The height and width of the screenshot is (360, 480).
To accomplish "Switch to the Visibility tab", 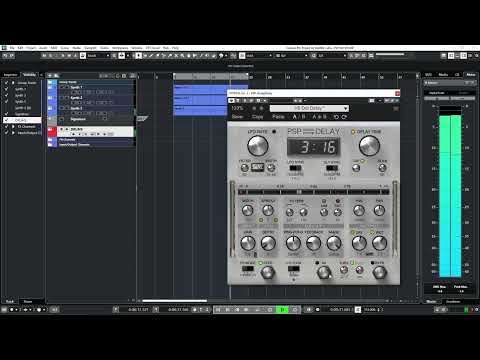I will [x=29, y=75].
